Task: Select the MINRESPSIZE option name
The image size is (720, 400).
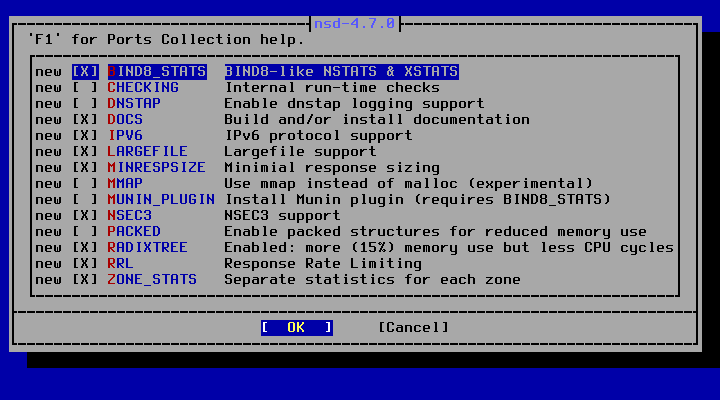Action: point(157,168)
